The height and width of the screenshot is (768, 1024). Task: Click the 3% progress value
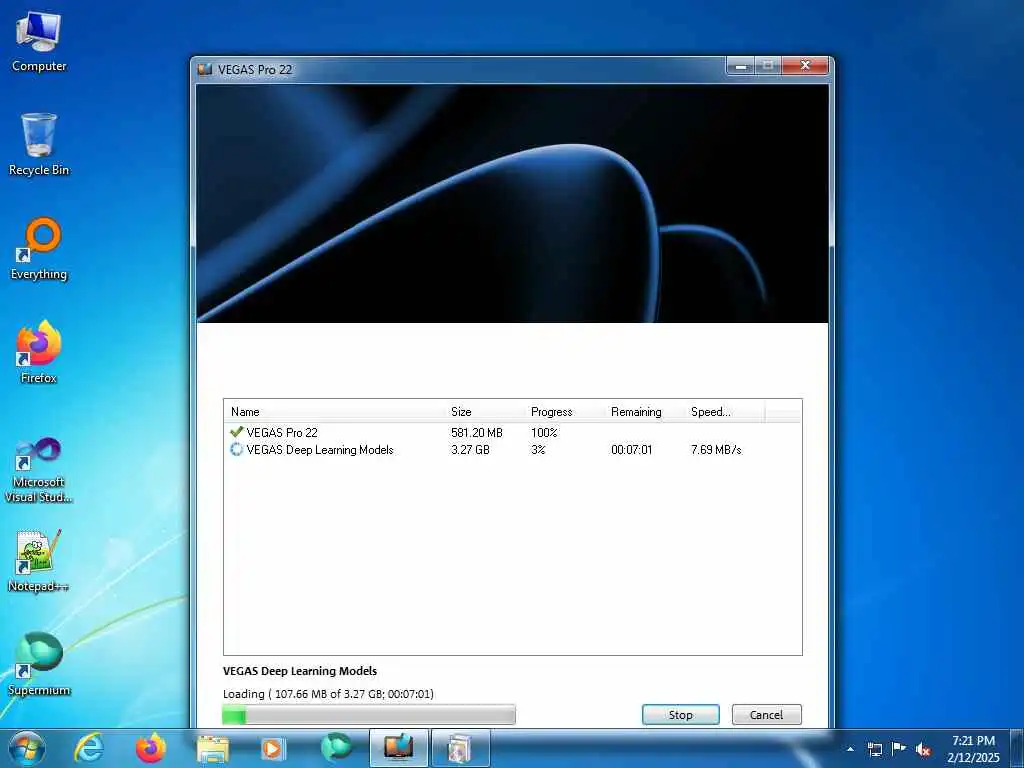click(x=538, y=449)
